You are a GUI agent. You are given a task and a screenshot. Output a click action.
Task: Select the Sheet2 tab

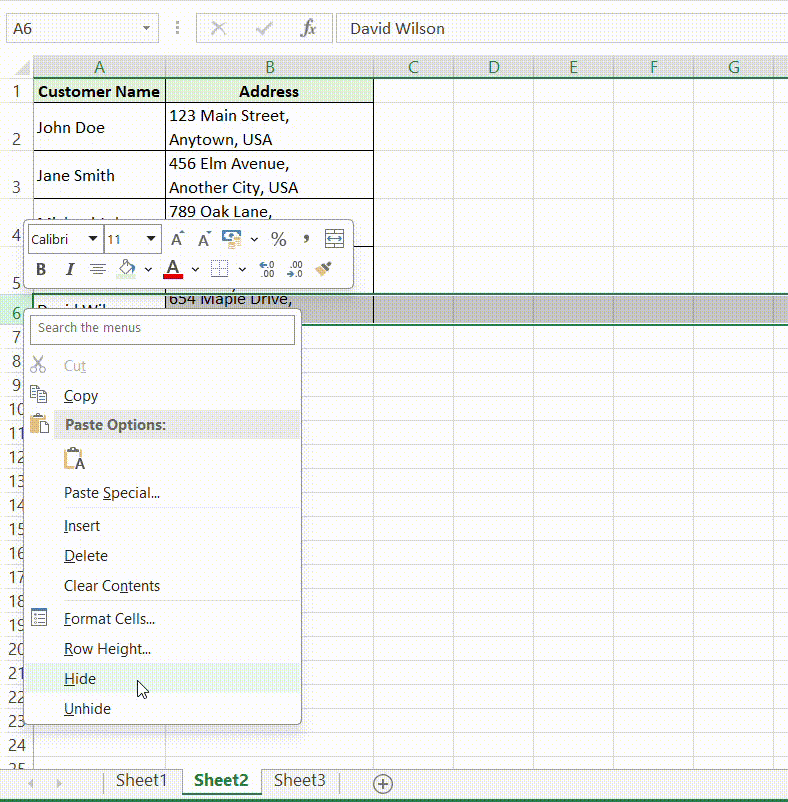pyautogui.click(x=221, y=781)
